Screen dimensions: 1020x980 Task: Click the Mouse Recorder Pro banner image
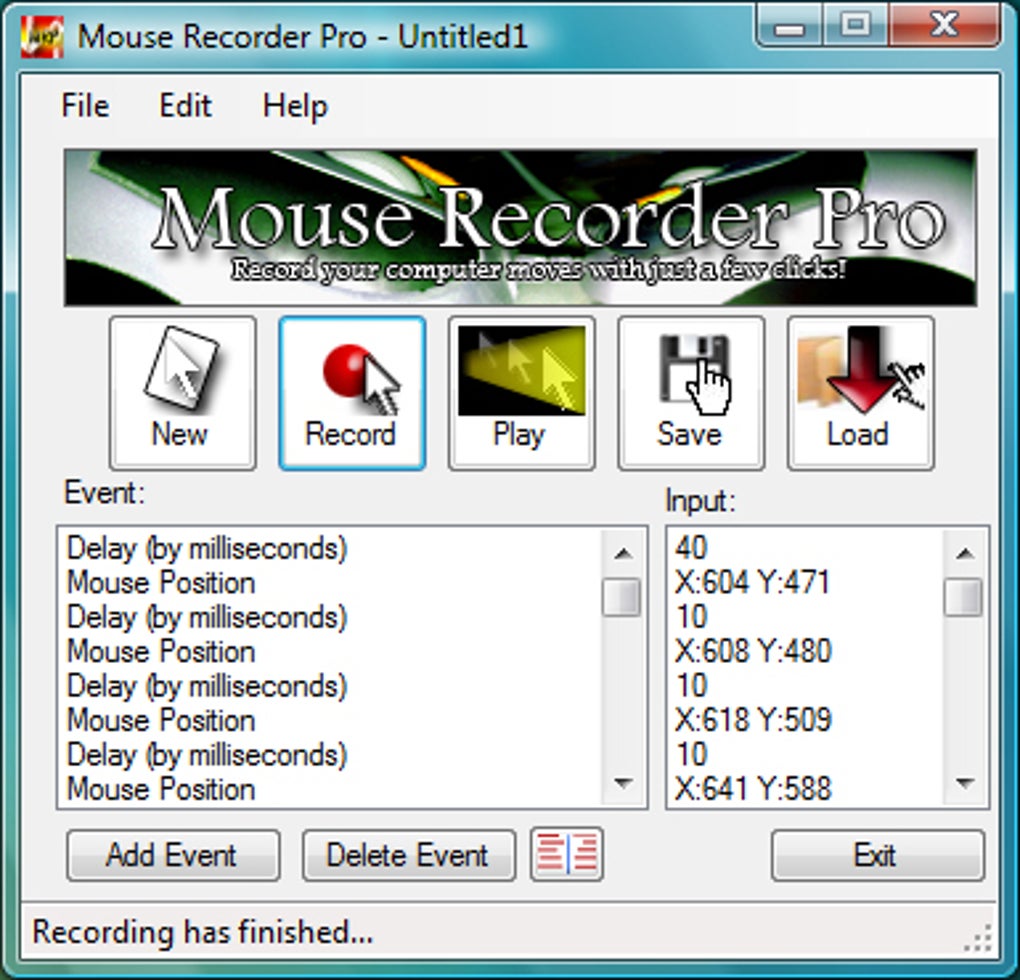click(520, 228)
